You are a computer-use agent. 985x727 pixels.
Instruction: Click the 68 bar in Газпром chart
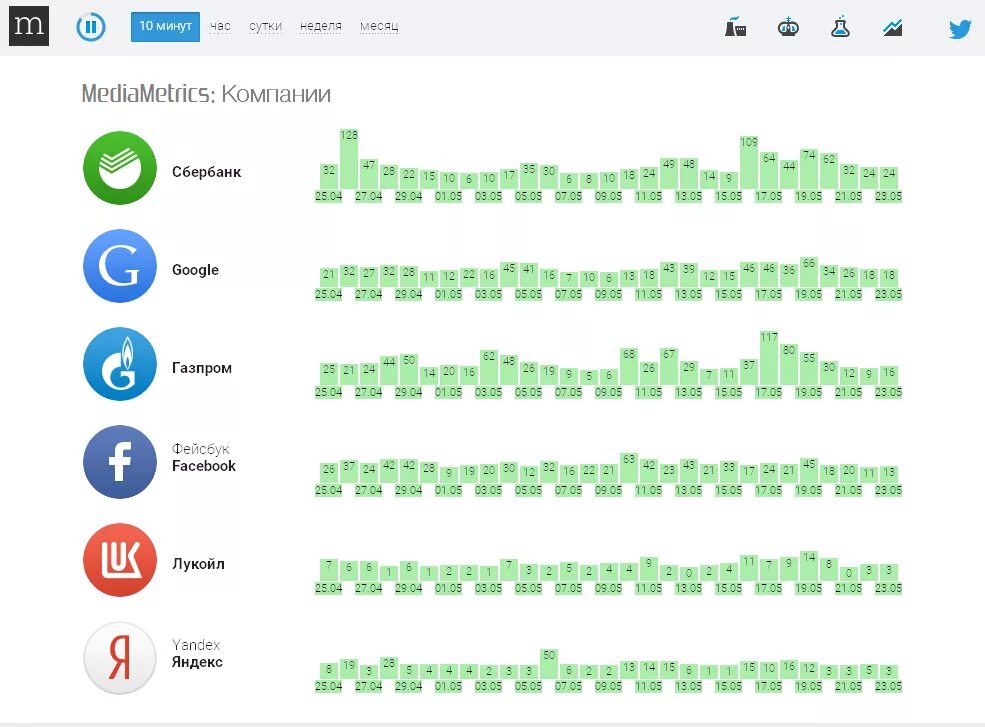(x=629, y=366)
